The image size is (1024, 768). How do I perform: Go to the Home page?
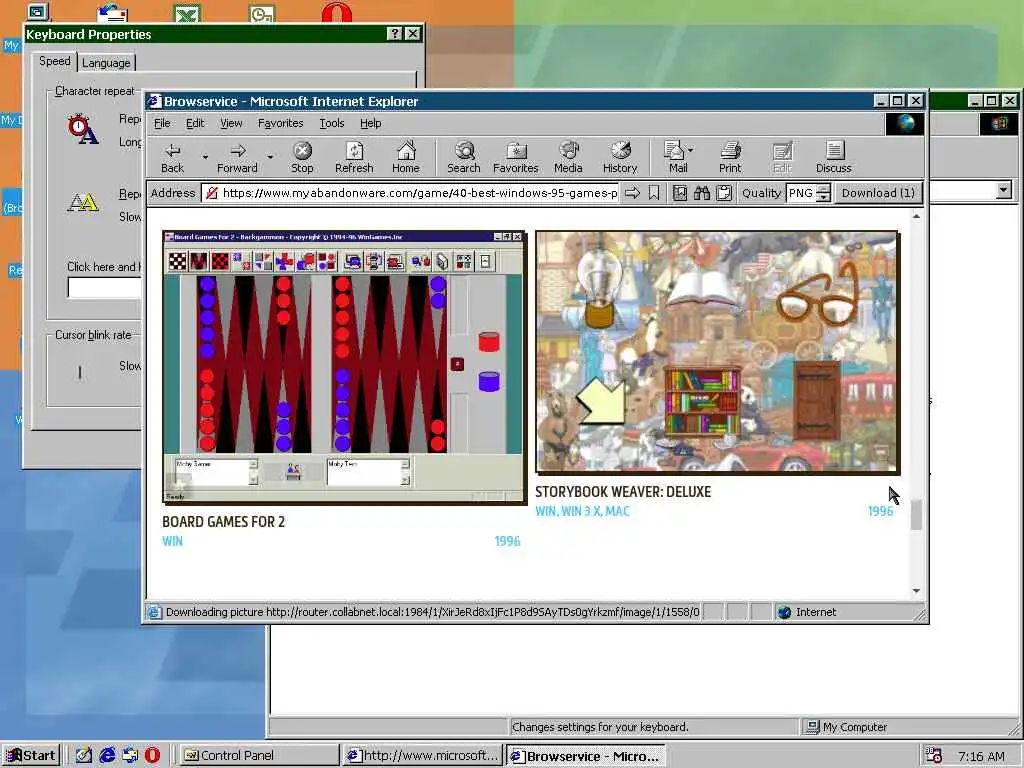click(406, 157)
